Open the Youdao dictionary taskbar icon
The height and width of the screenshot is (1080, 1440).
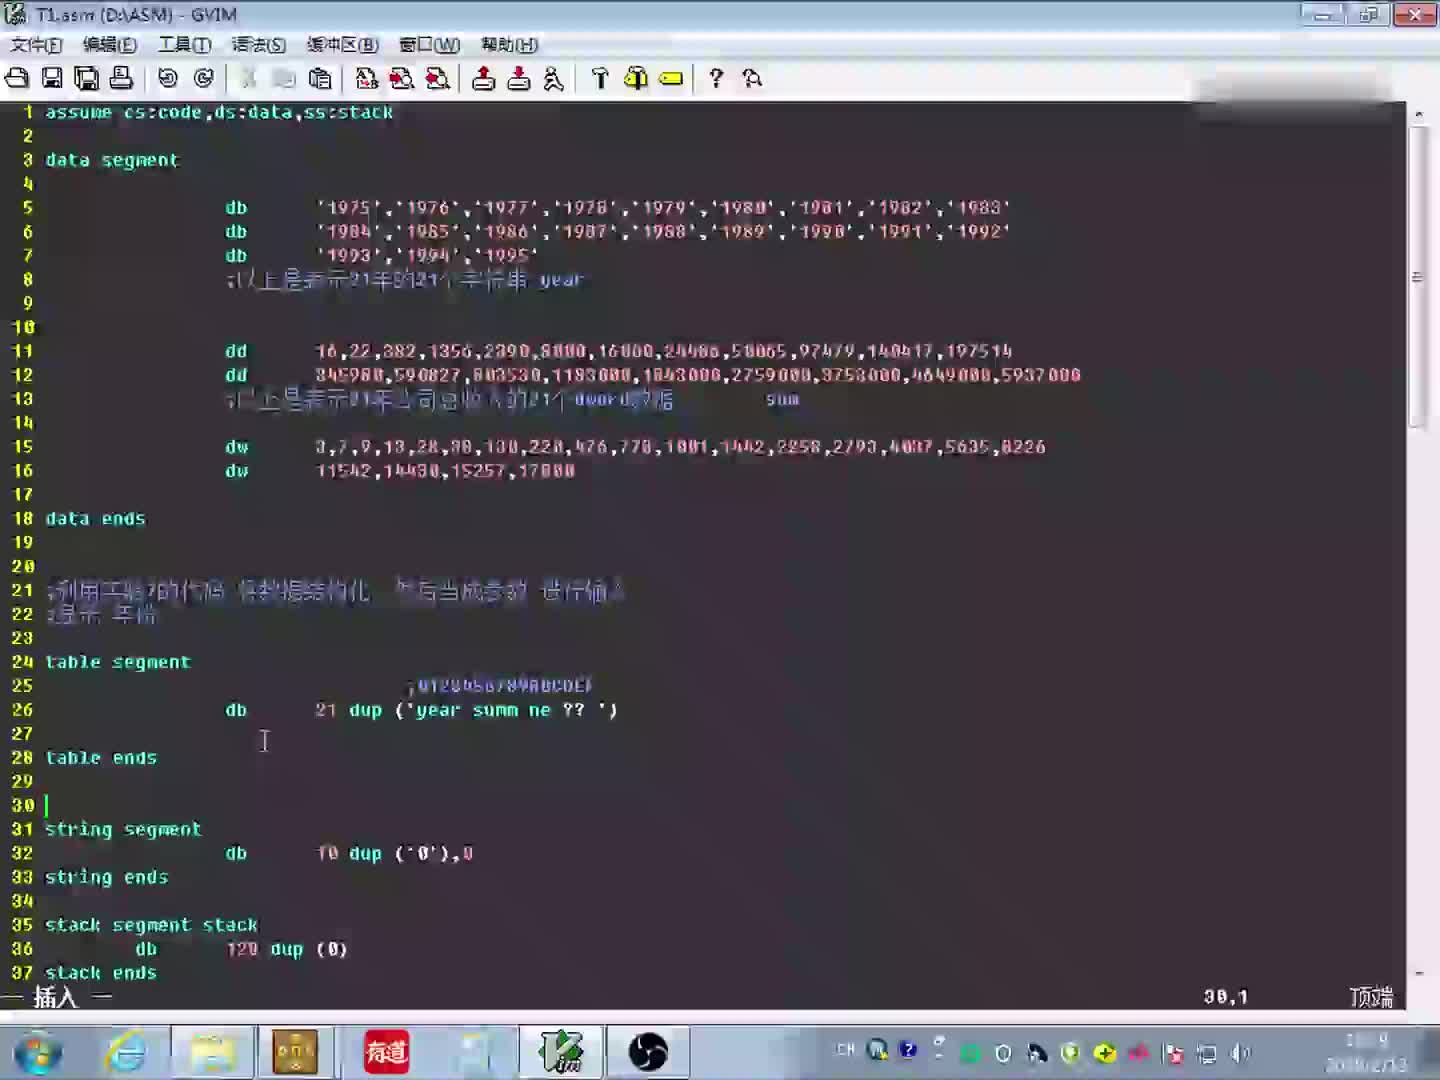point(386,1053)
